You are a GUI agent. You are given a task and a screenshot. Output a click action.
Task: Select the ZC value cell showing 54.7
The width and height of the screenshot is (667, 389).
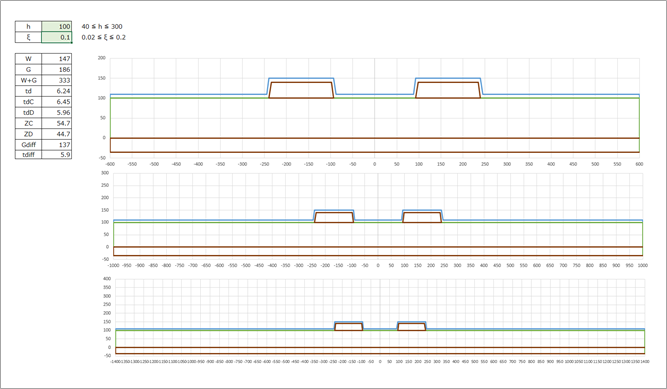(57, 123)
